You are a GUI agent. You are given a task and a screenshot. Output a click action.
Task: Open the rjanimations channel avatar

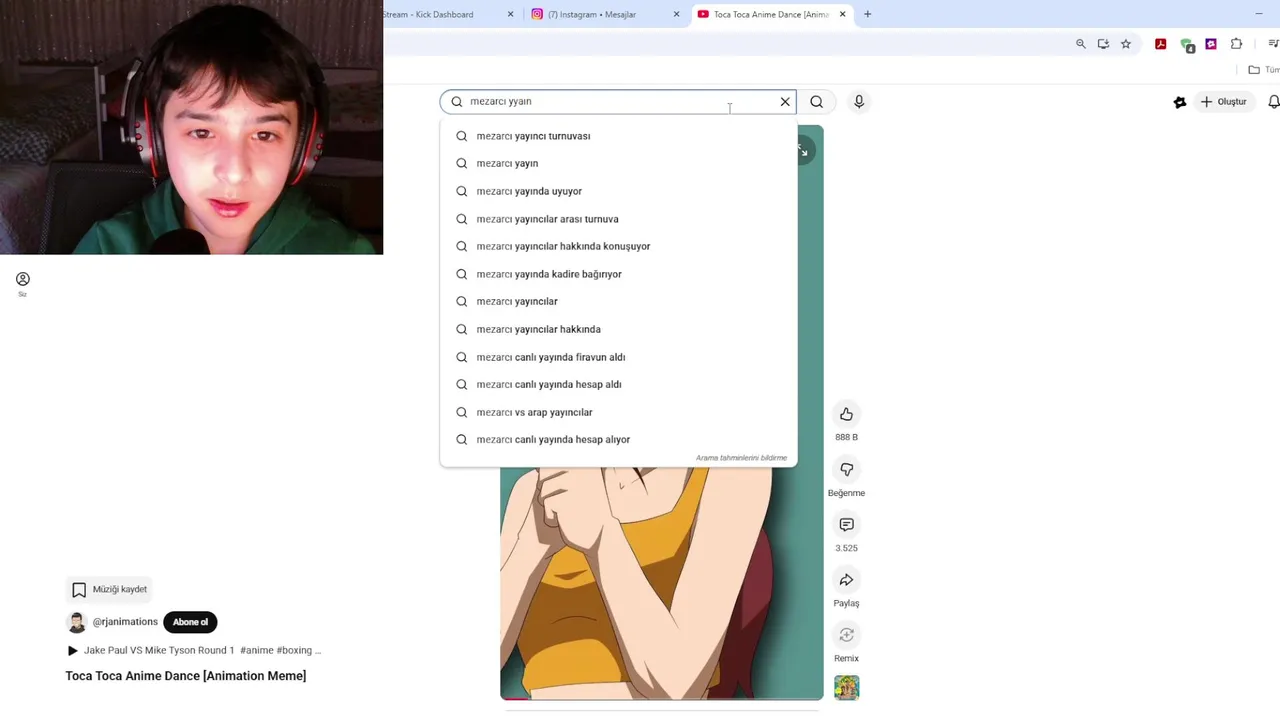pos(76,622)
